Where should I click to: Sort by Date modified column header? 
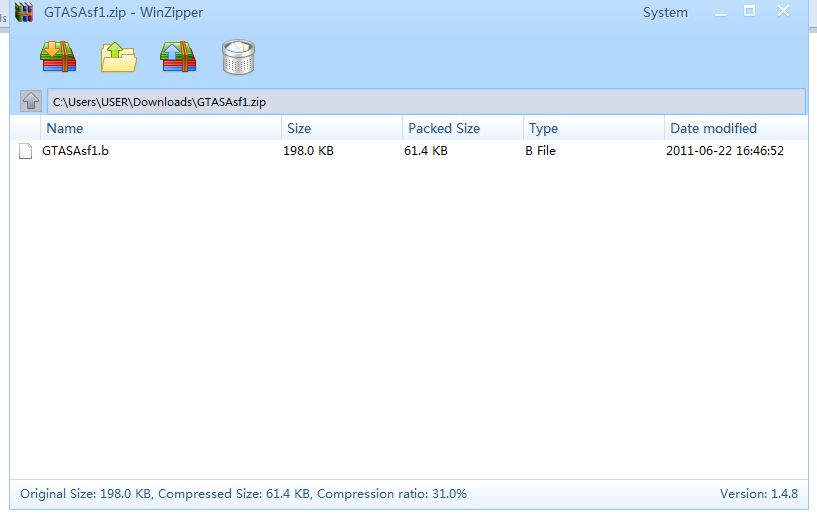click(x=736, y=128)
